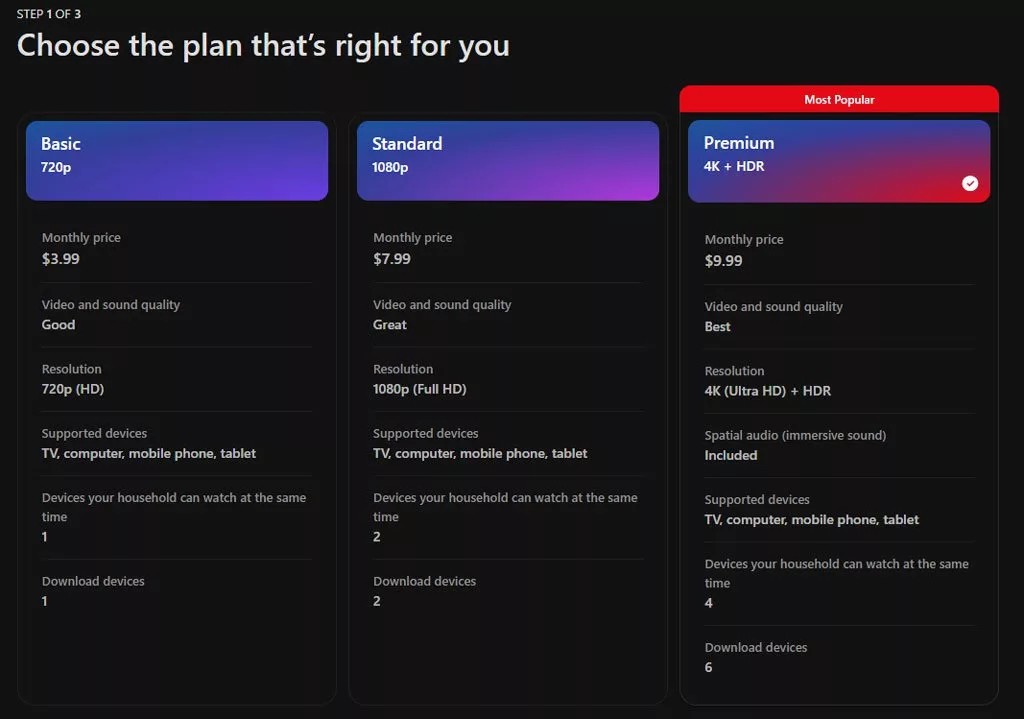Select the Standard 1080p plan card

(508, 160)
